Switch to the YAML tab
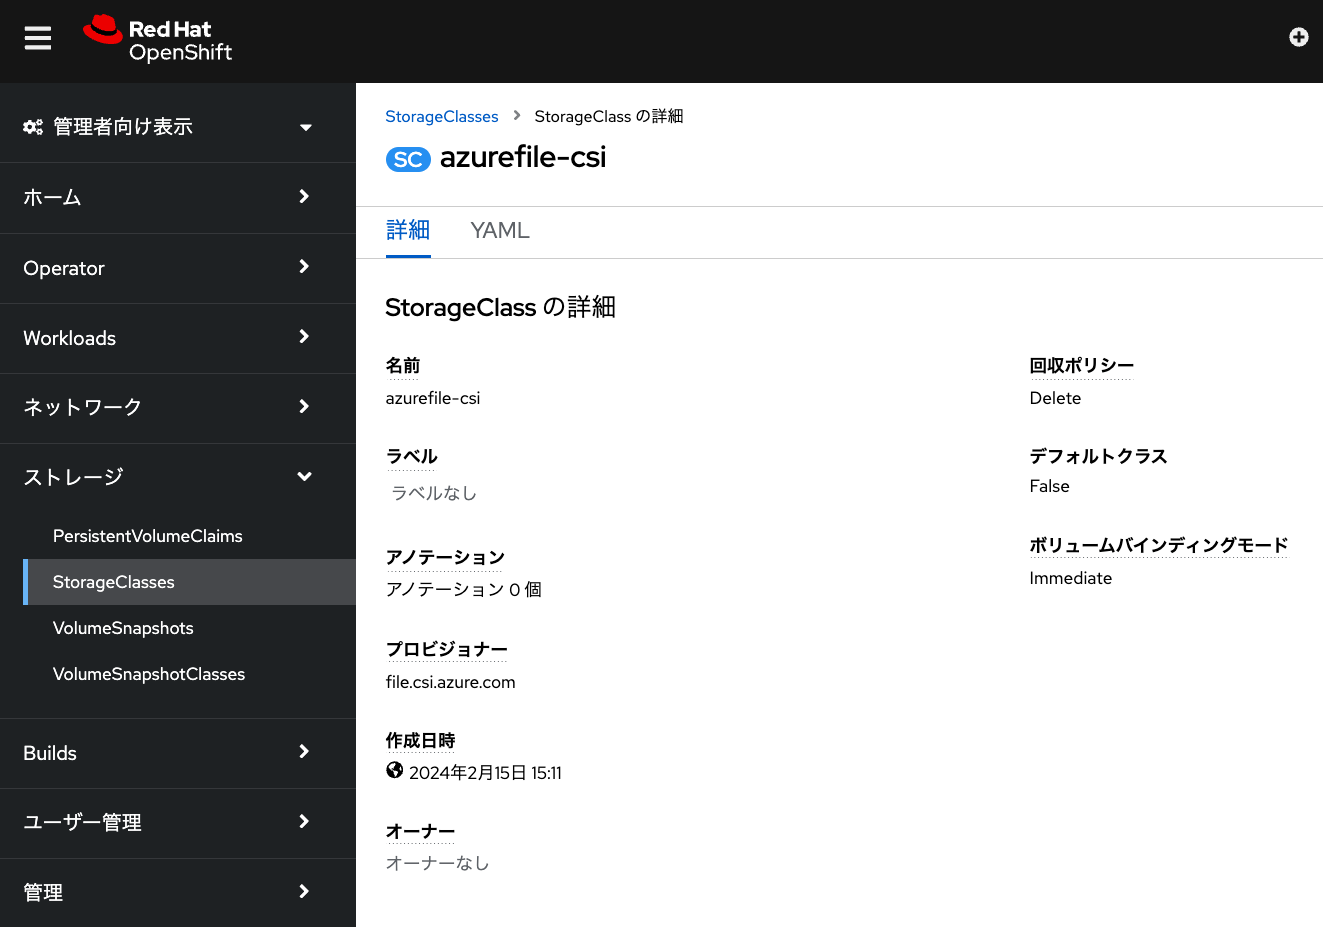The height and width of the screenshot is (927, 1323). tap(500, 231)
